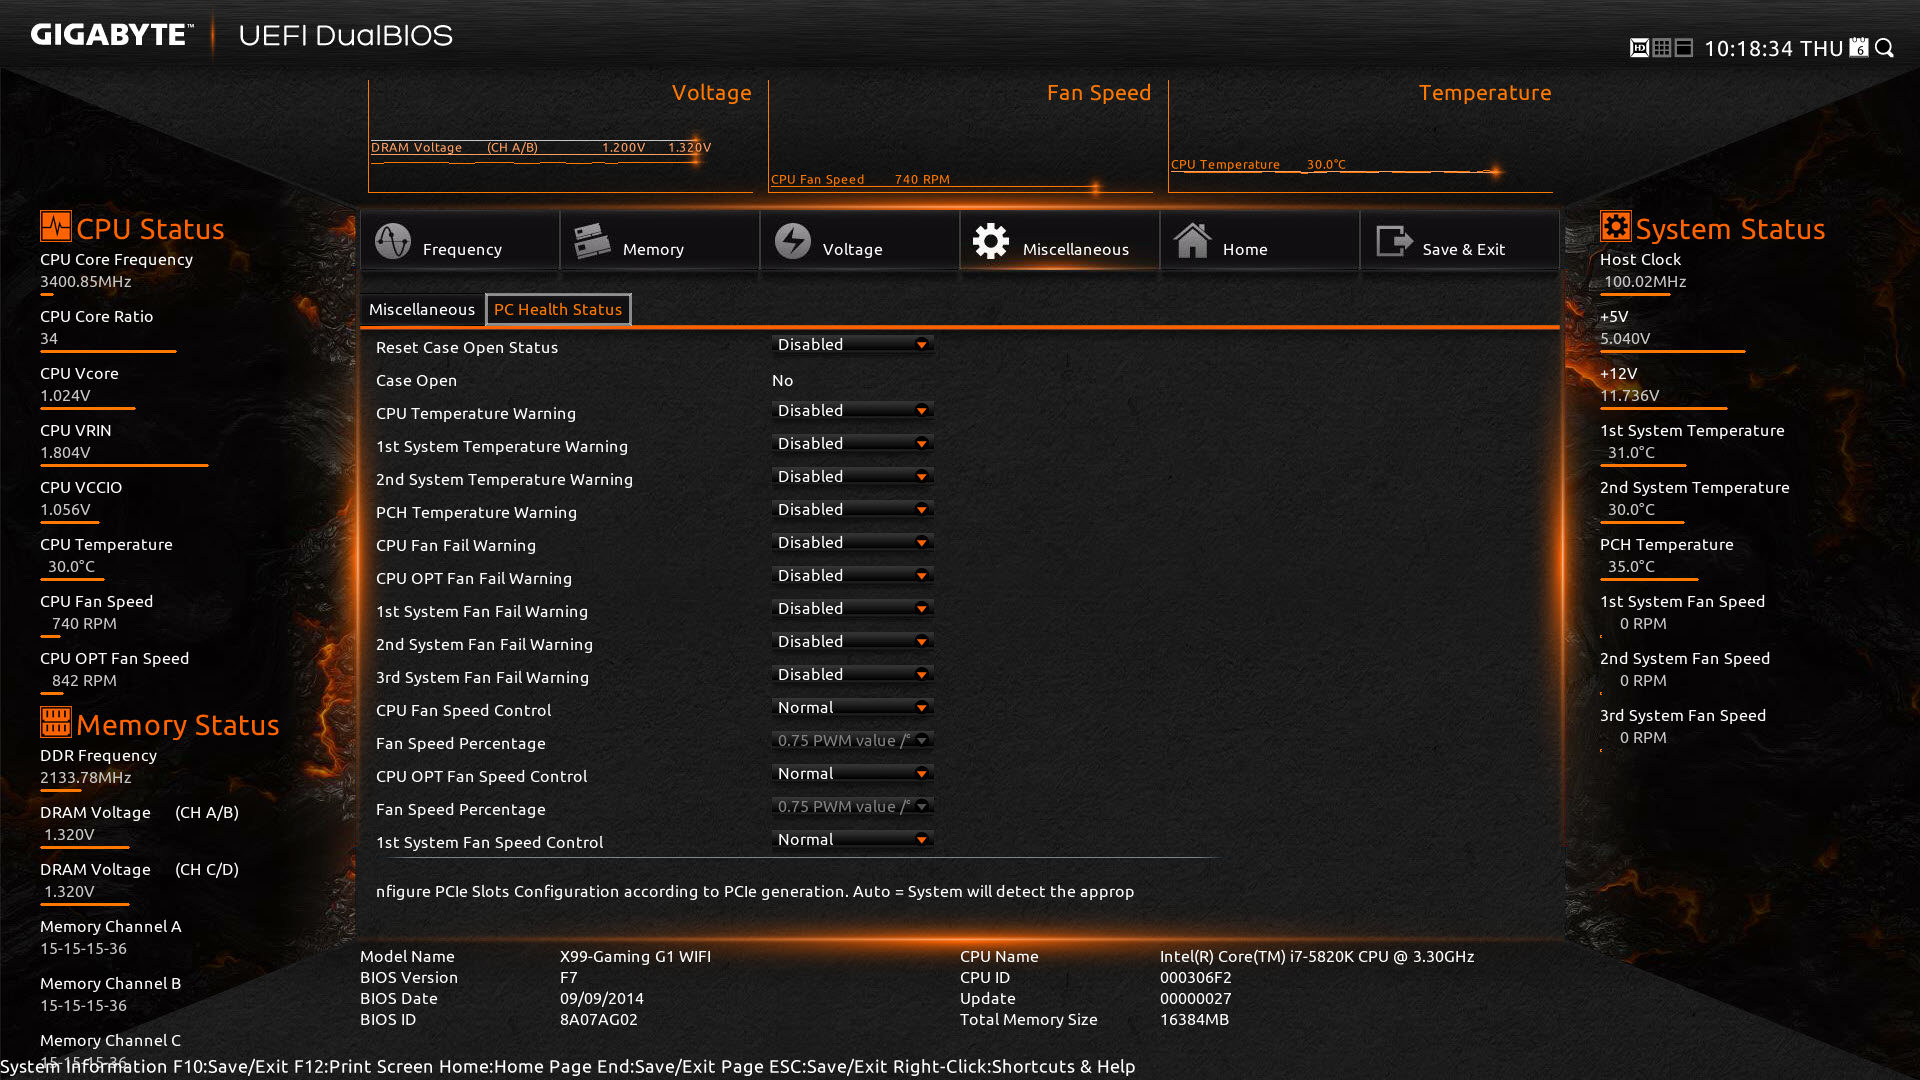Click the Temperature graph heading

pyautogui.click(x=1485, y=93)
